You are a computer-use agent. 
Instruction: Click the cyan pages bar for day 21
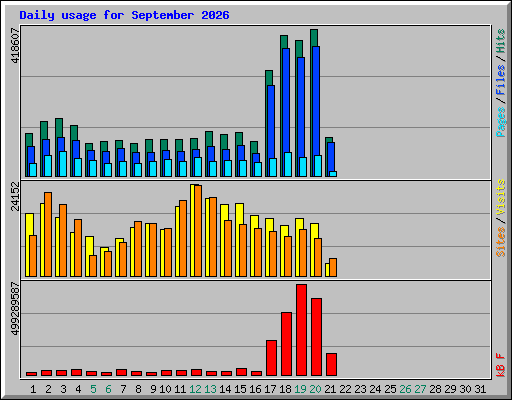[x=333, y=174]
